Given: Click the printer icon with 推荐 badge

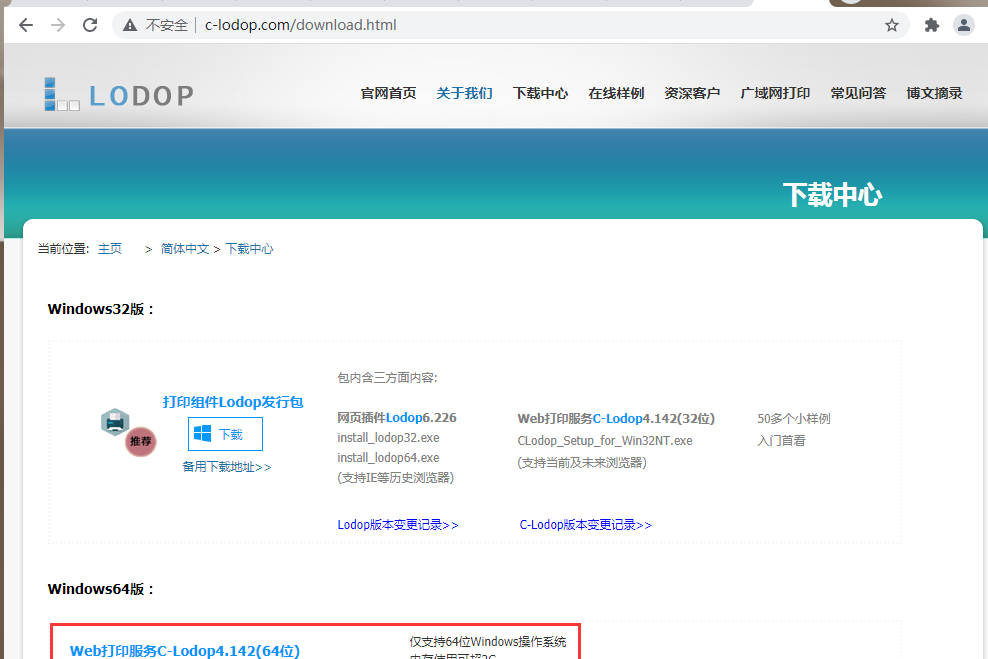Looking at the screenshot, I should coord(128,432).
